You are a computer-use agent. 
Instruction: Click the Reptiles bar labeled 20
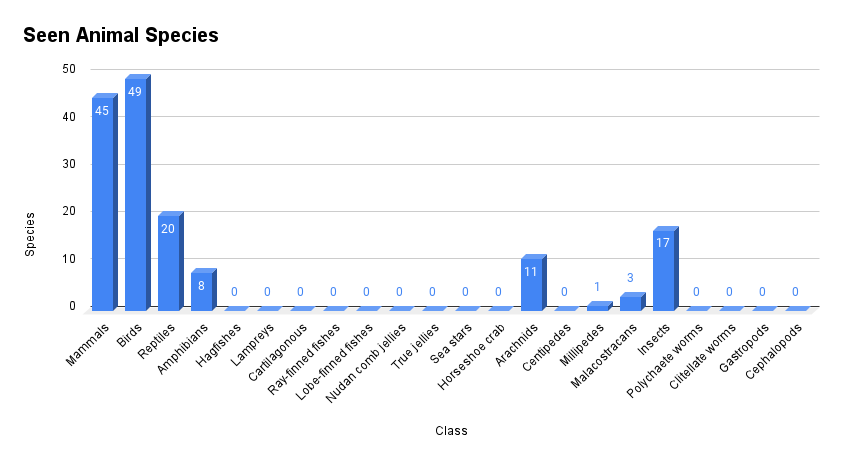tap(168, 262)
